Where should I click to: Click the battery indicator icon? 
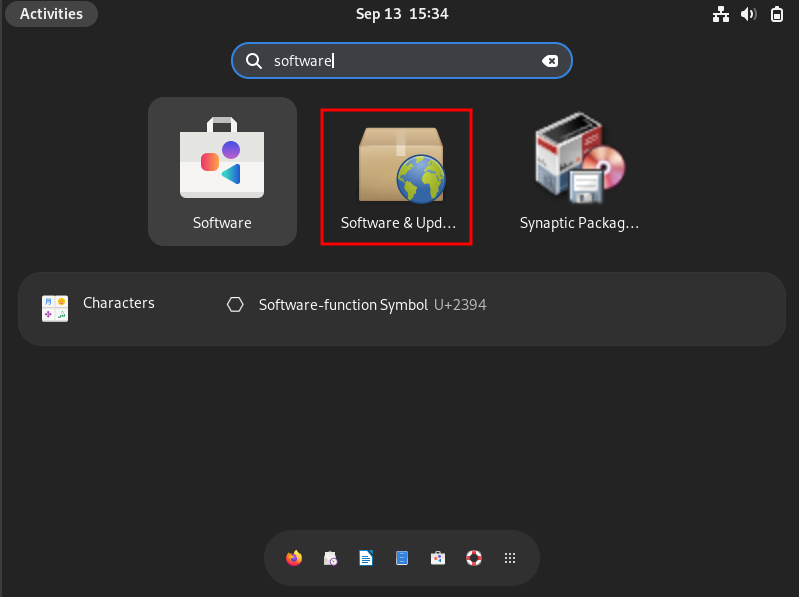tap(777, 14)
